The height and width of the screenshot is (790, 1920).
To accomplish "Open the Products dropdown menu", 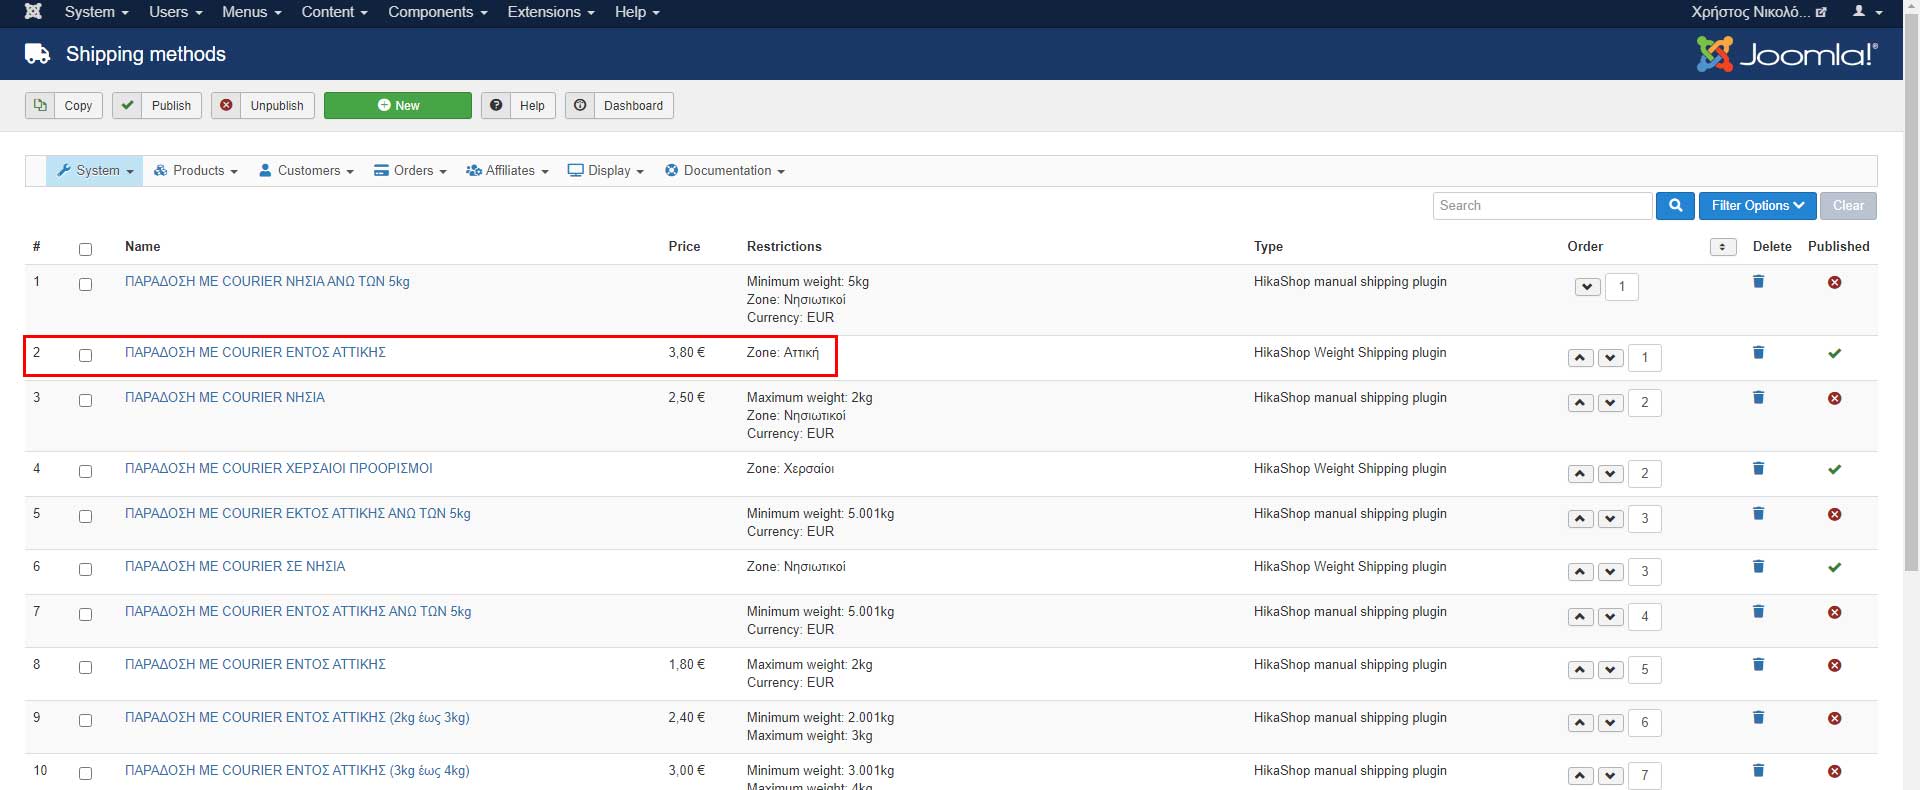I will click(x=196, y=171).
